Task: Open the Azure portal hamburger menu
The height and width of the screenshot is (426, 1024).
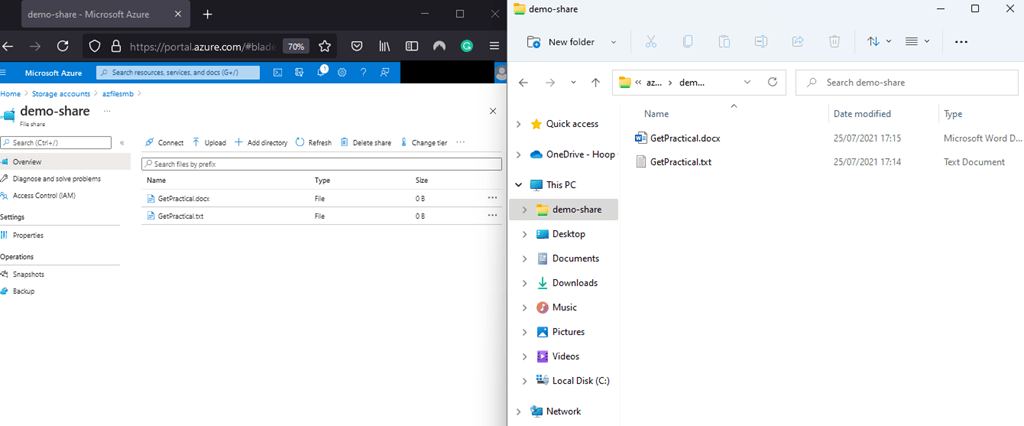Action: (3, 73)
